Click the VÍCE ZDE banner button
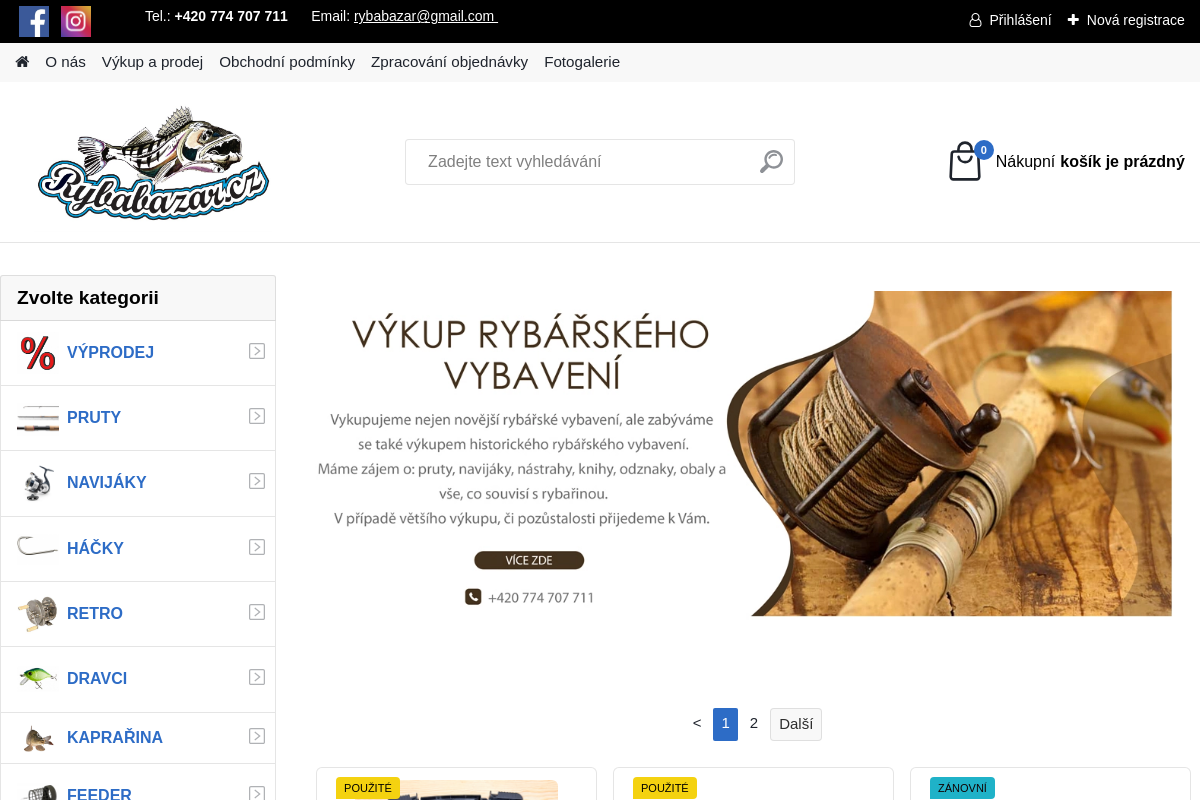 coord(529,560)
